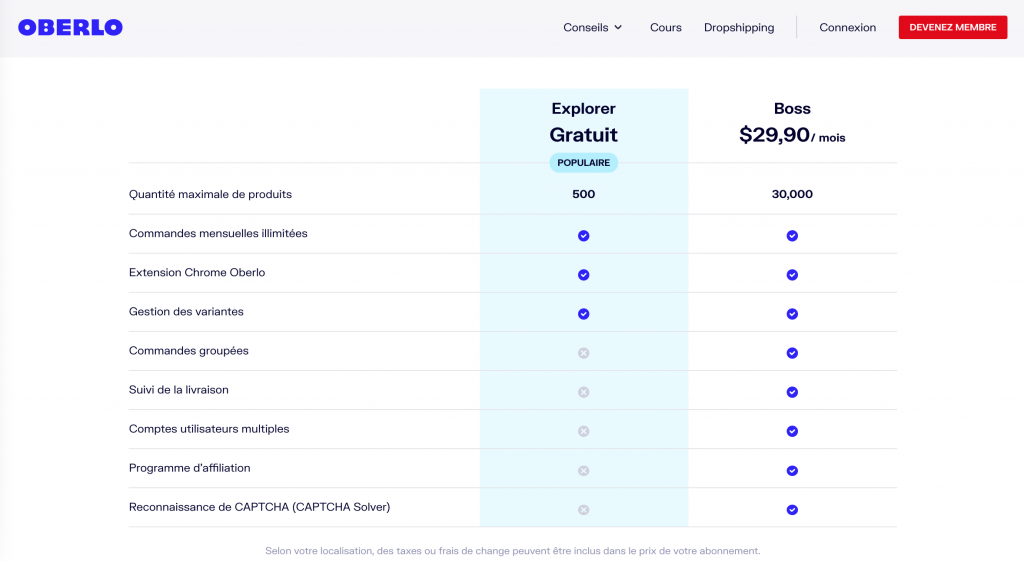
Task: Click Boss checkmark for Gestion des variantes
Action: point(792,314)
